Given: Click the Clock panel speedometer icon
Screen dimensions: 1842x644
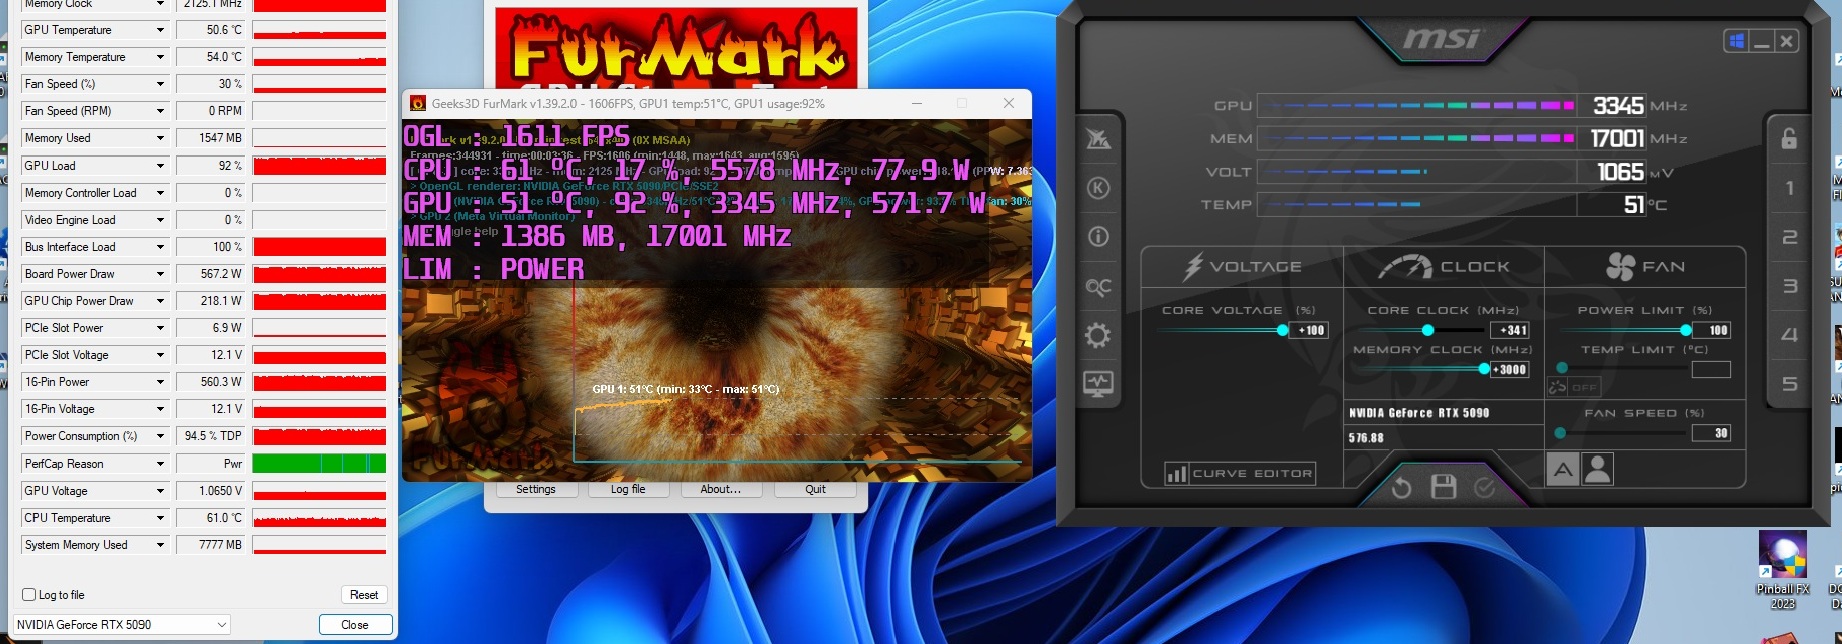Looking at the screenshot, I should click(1405, 267).
